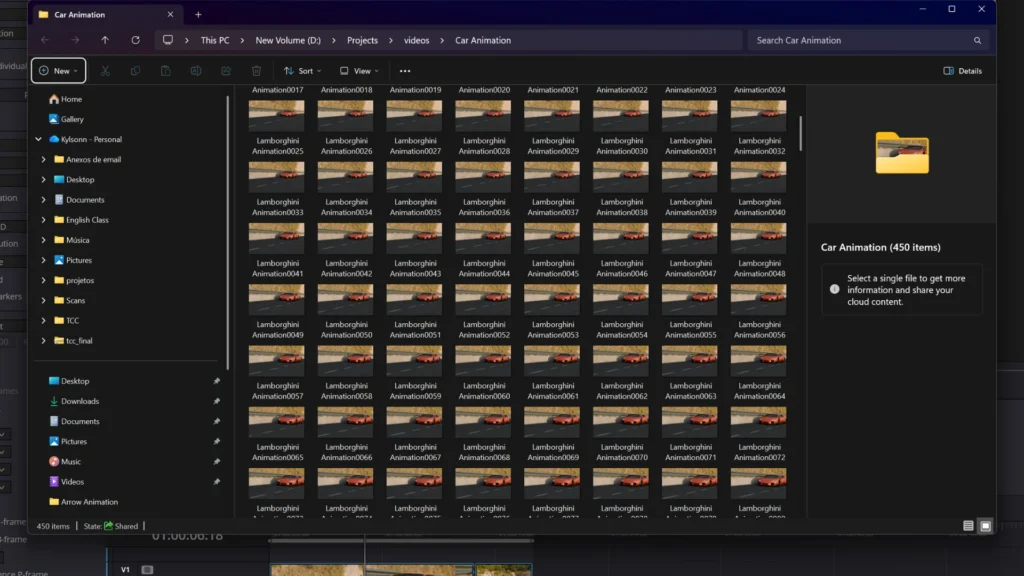Expand the Anexos de email folder
The image size is (1024, 576).
point(44,159)
